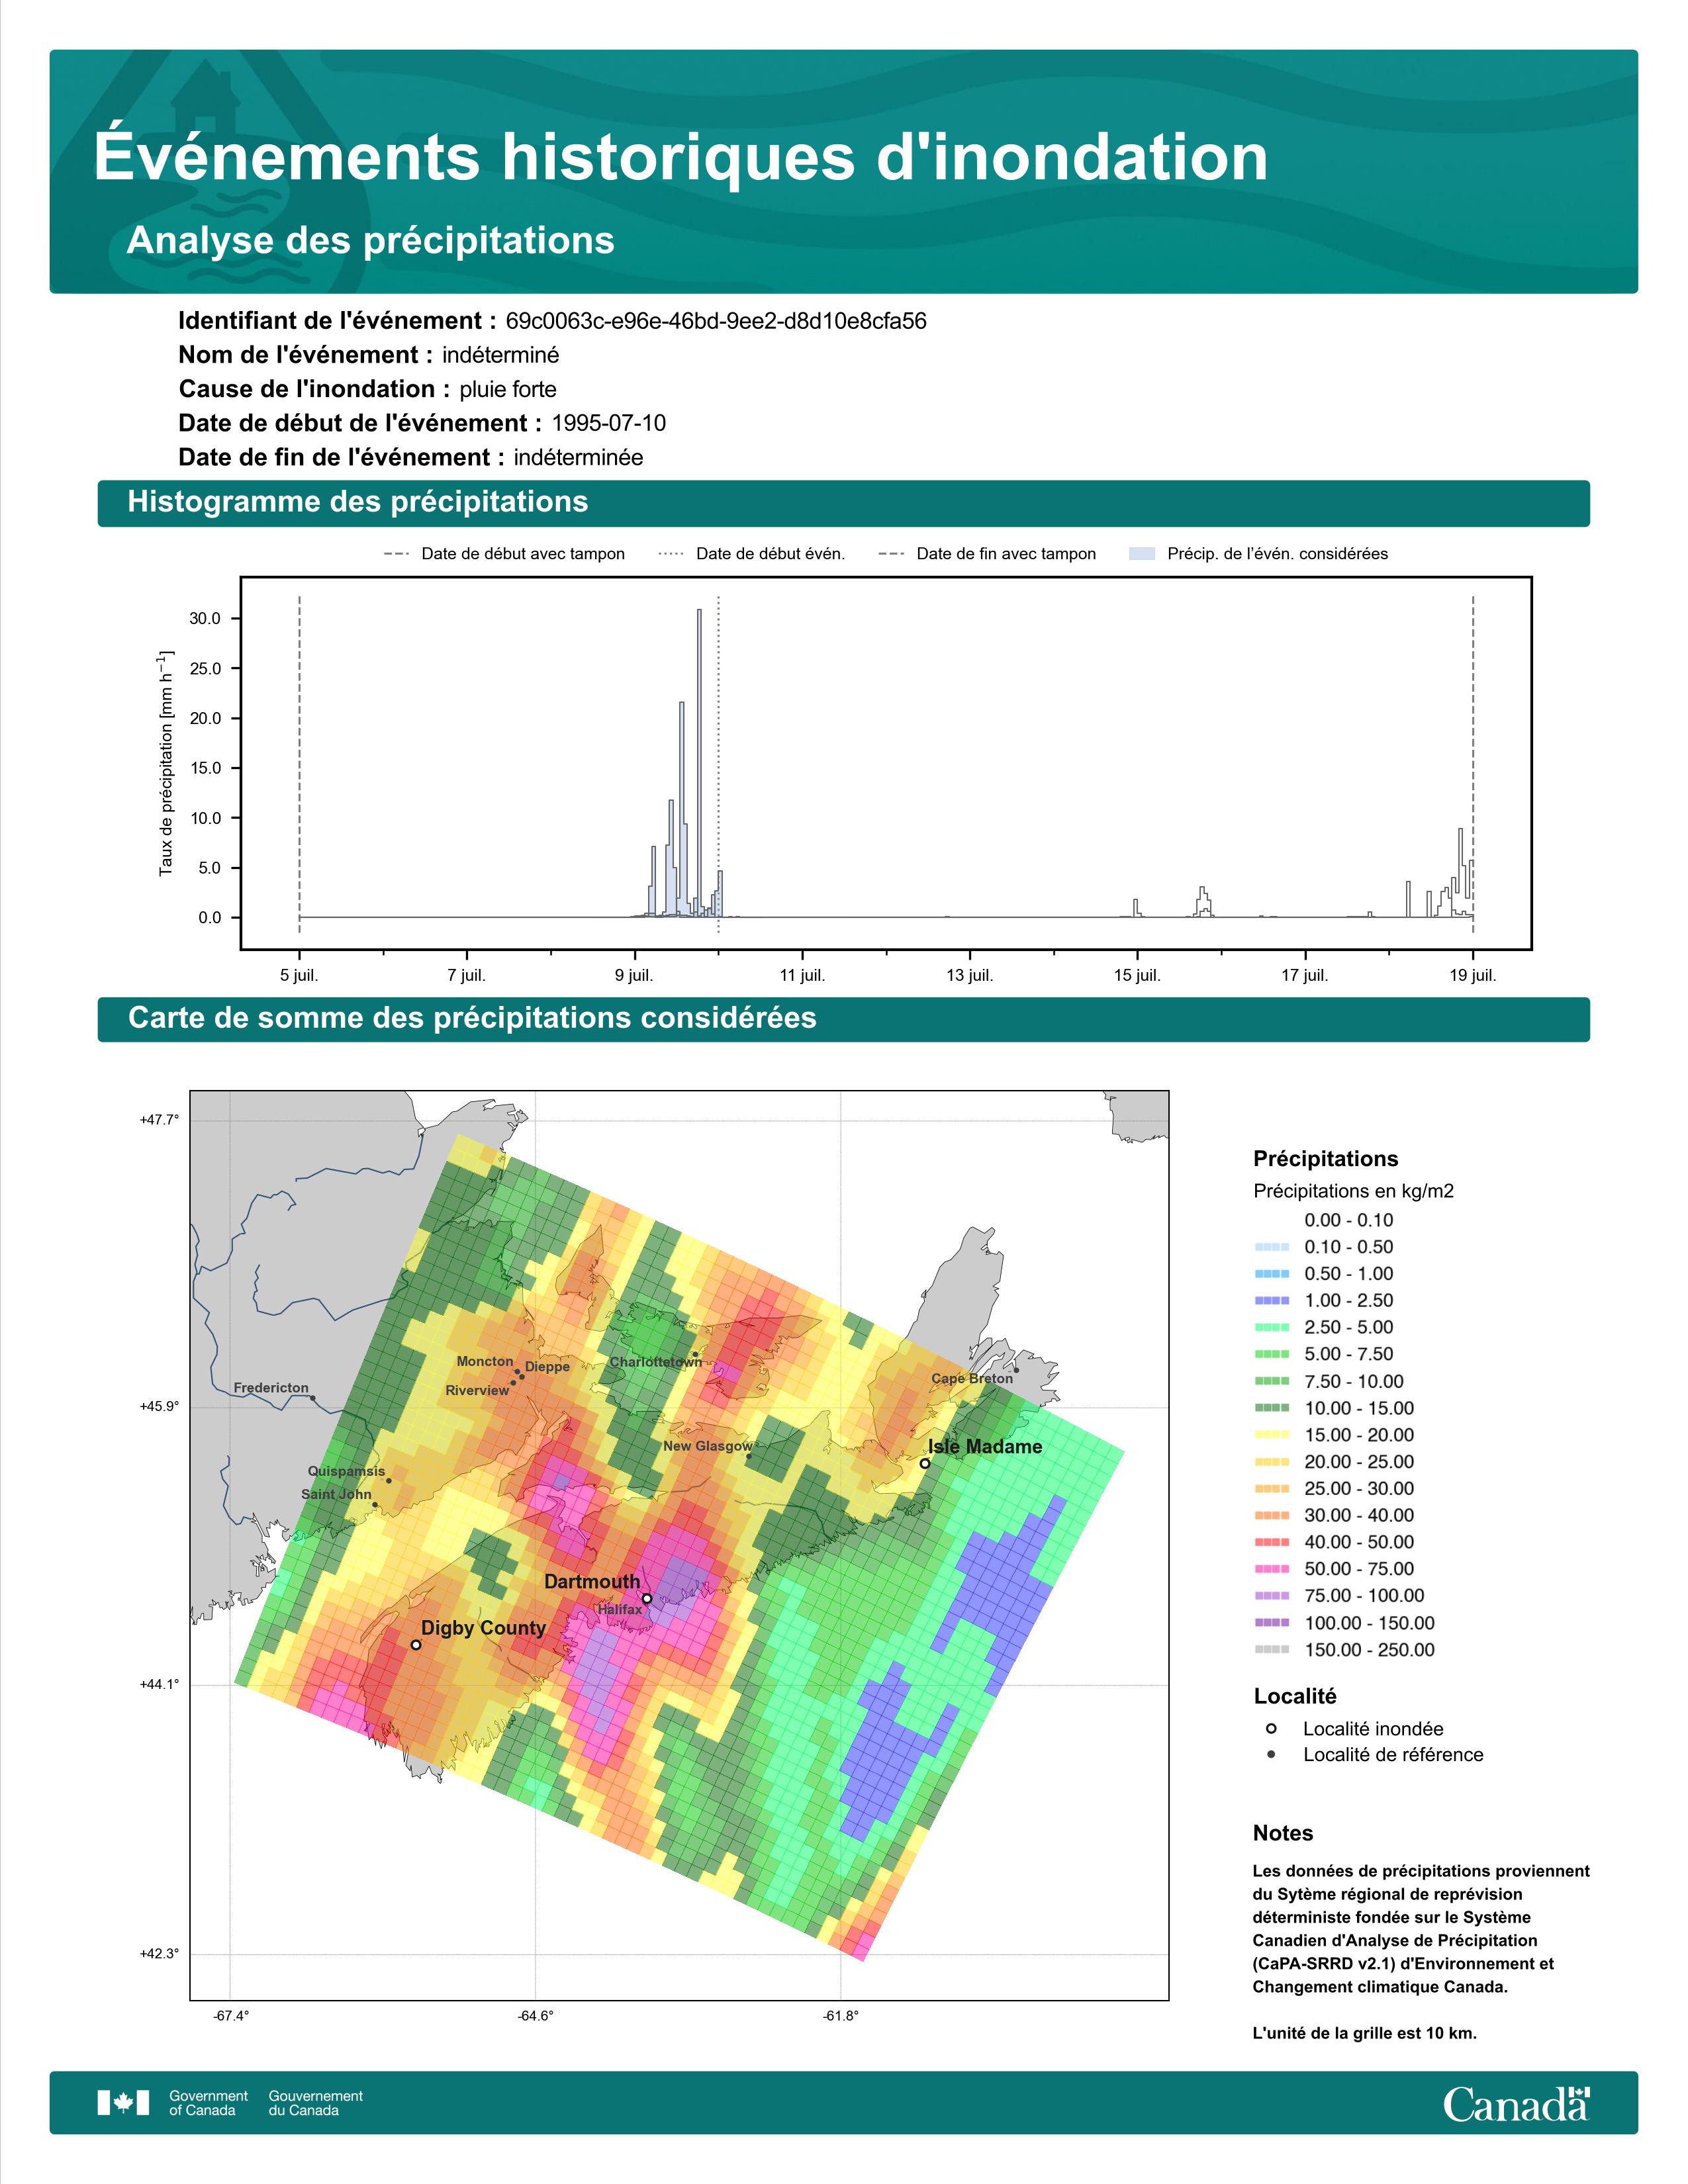The height and width of the screenshot is (2184, 1688).
Task: Click the '5 juil.' axis label
Action: (x=299, y=976)
